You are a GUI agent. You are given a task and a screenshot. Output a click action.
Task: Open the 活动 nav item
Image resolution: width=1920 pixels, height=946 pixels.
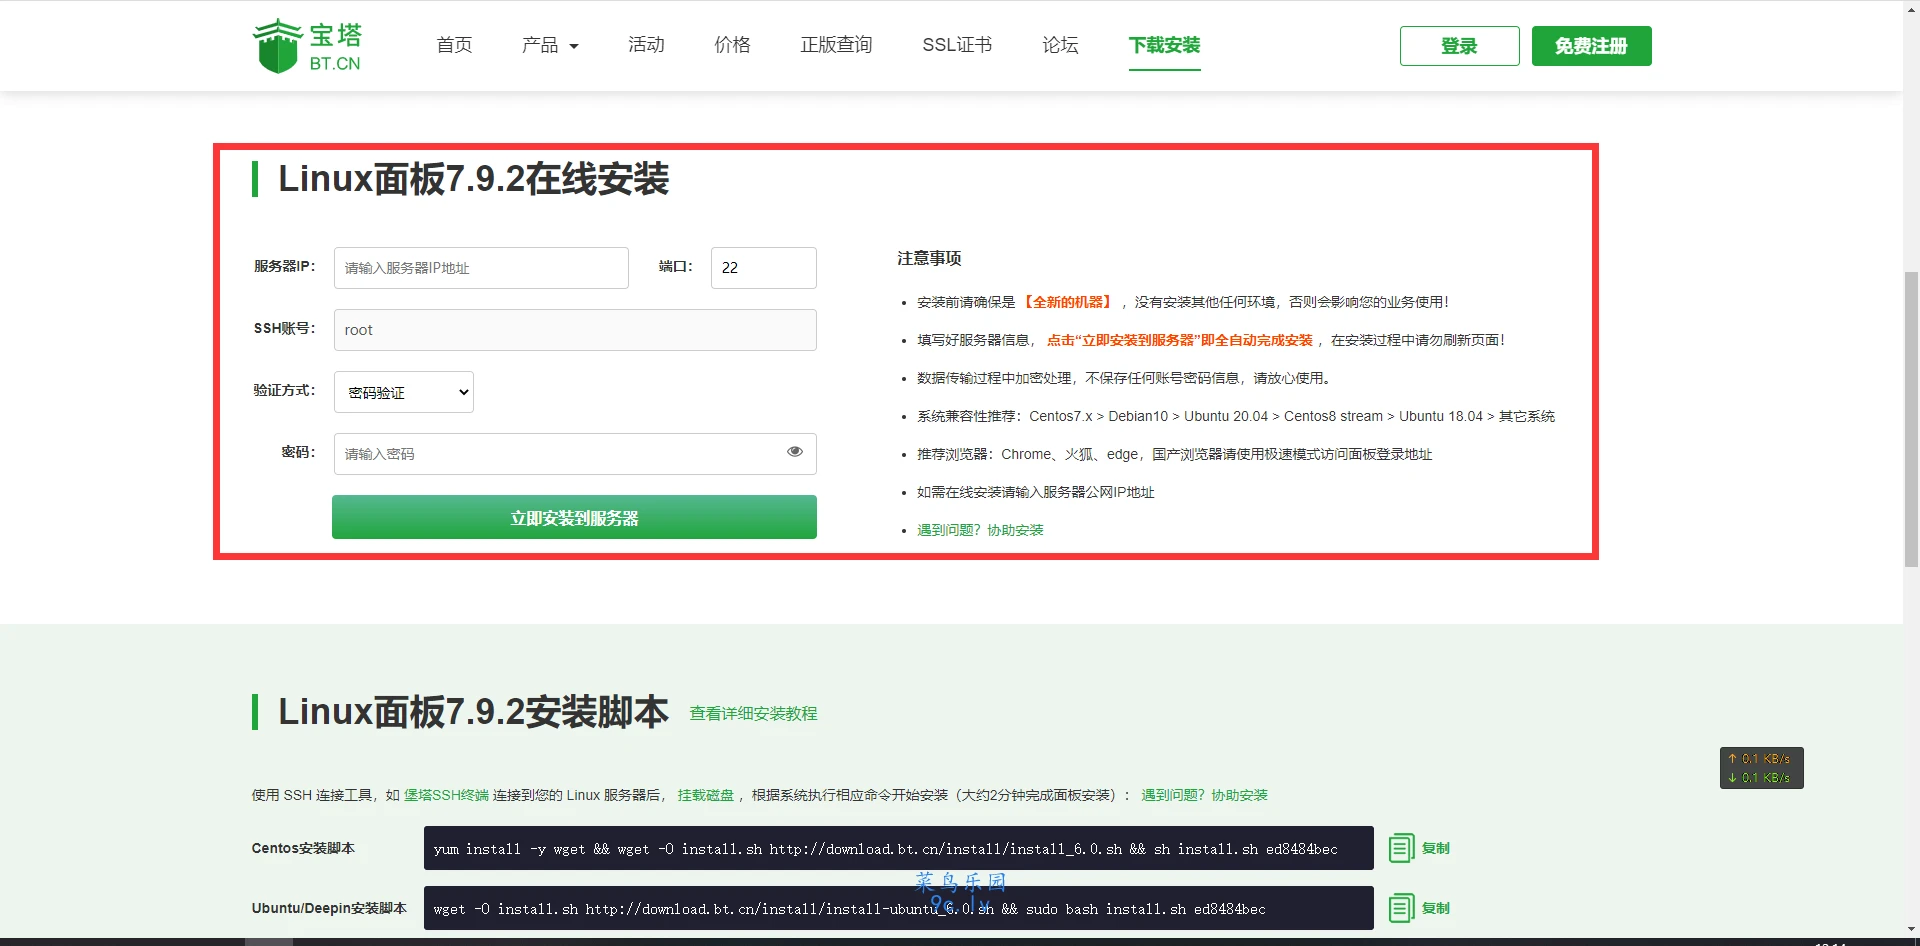tap(646, 45)
